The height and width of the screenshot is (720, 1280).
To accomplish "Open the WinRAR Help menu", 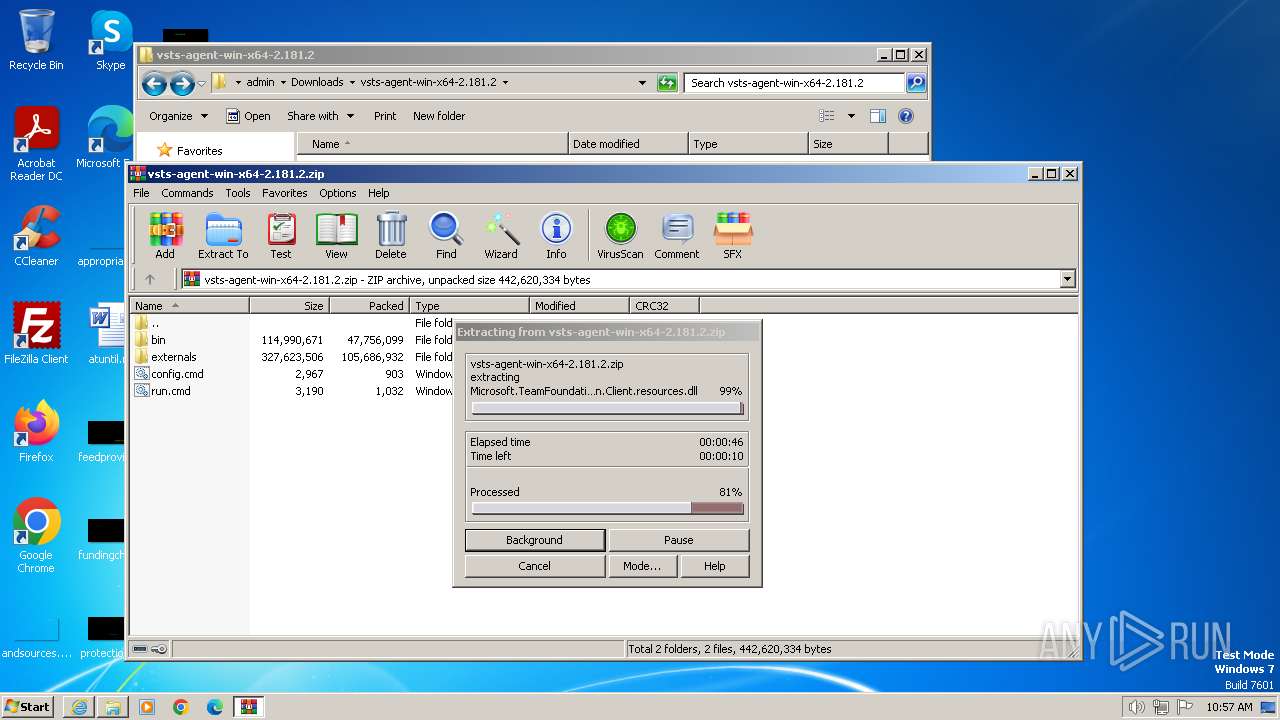I will [378, 193].
